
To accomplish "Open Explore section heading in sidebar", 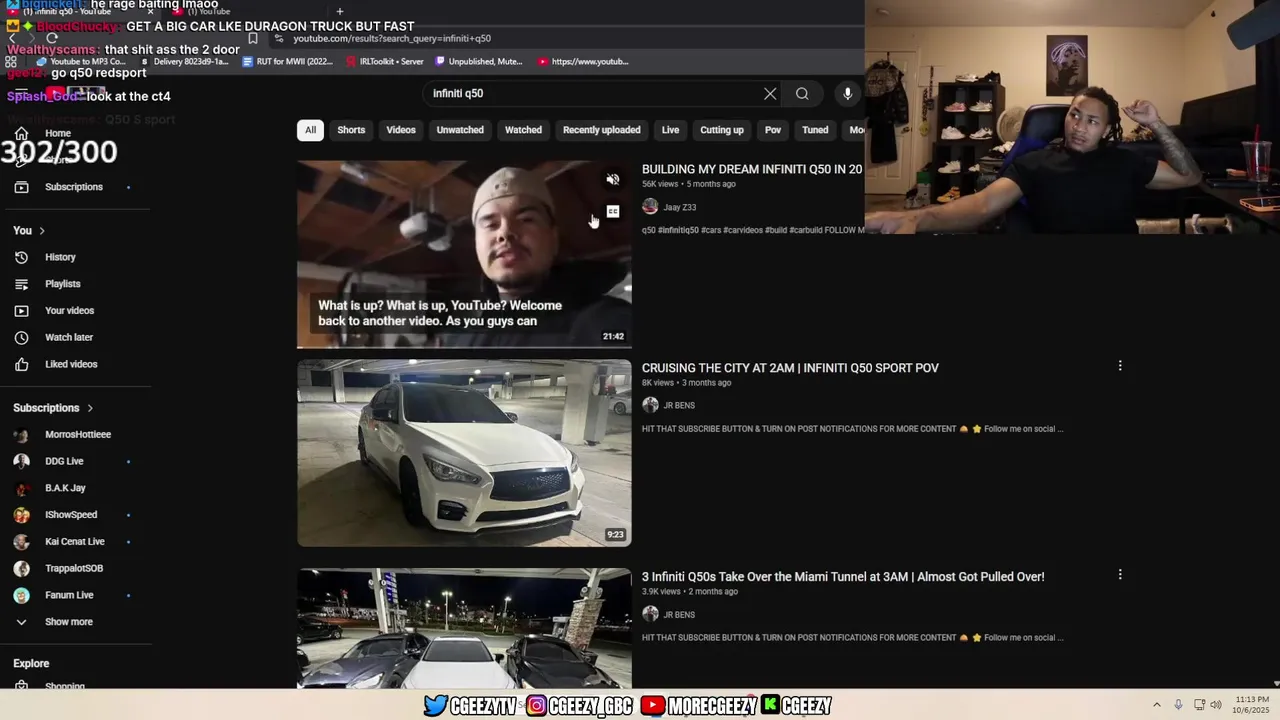I will pos(31,664).
